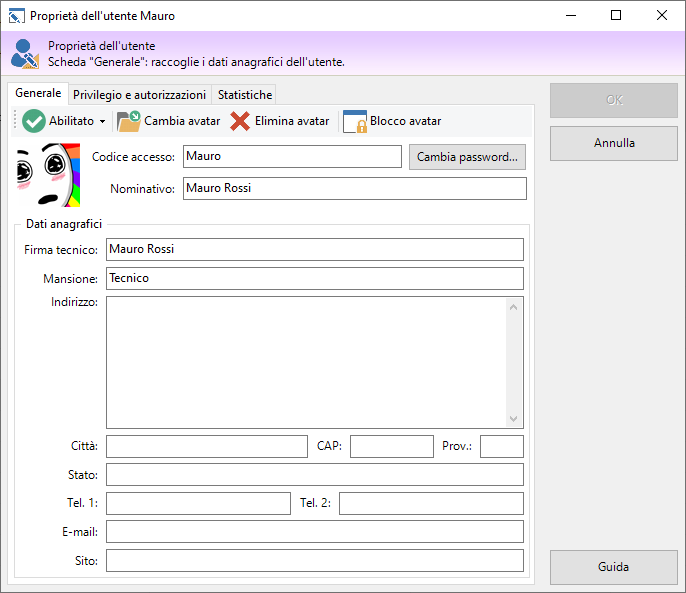Click the Annulla button

(613, 143)
